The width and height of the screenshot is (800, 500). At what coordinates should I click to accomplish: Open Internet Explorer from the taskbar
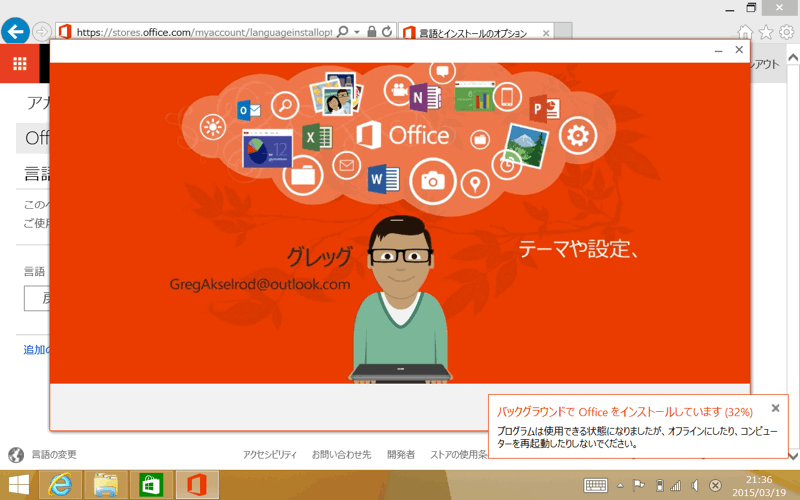[60, 485]
